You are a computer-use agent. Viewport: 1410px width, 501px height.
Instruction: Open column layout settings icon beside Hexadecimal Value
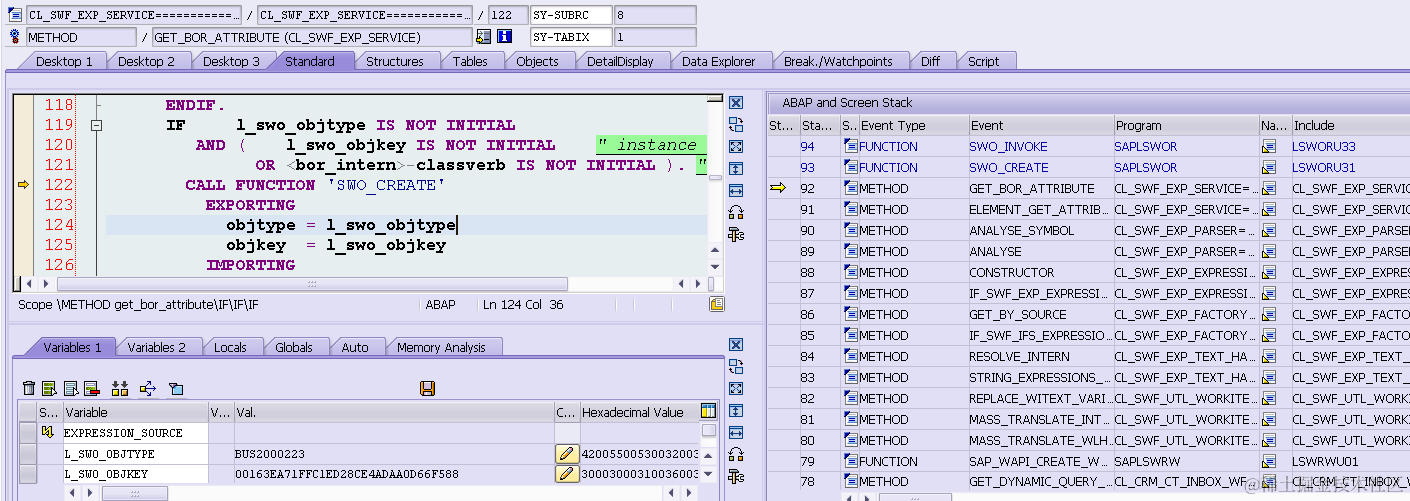pos(709,411)
